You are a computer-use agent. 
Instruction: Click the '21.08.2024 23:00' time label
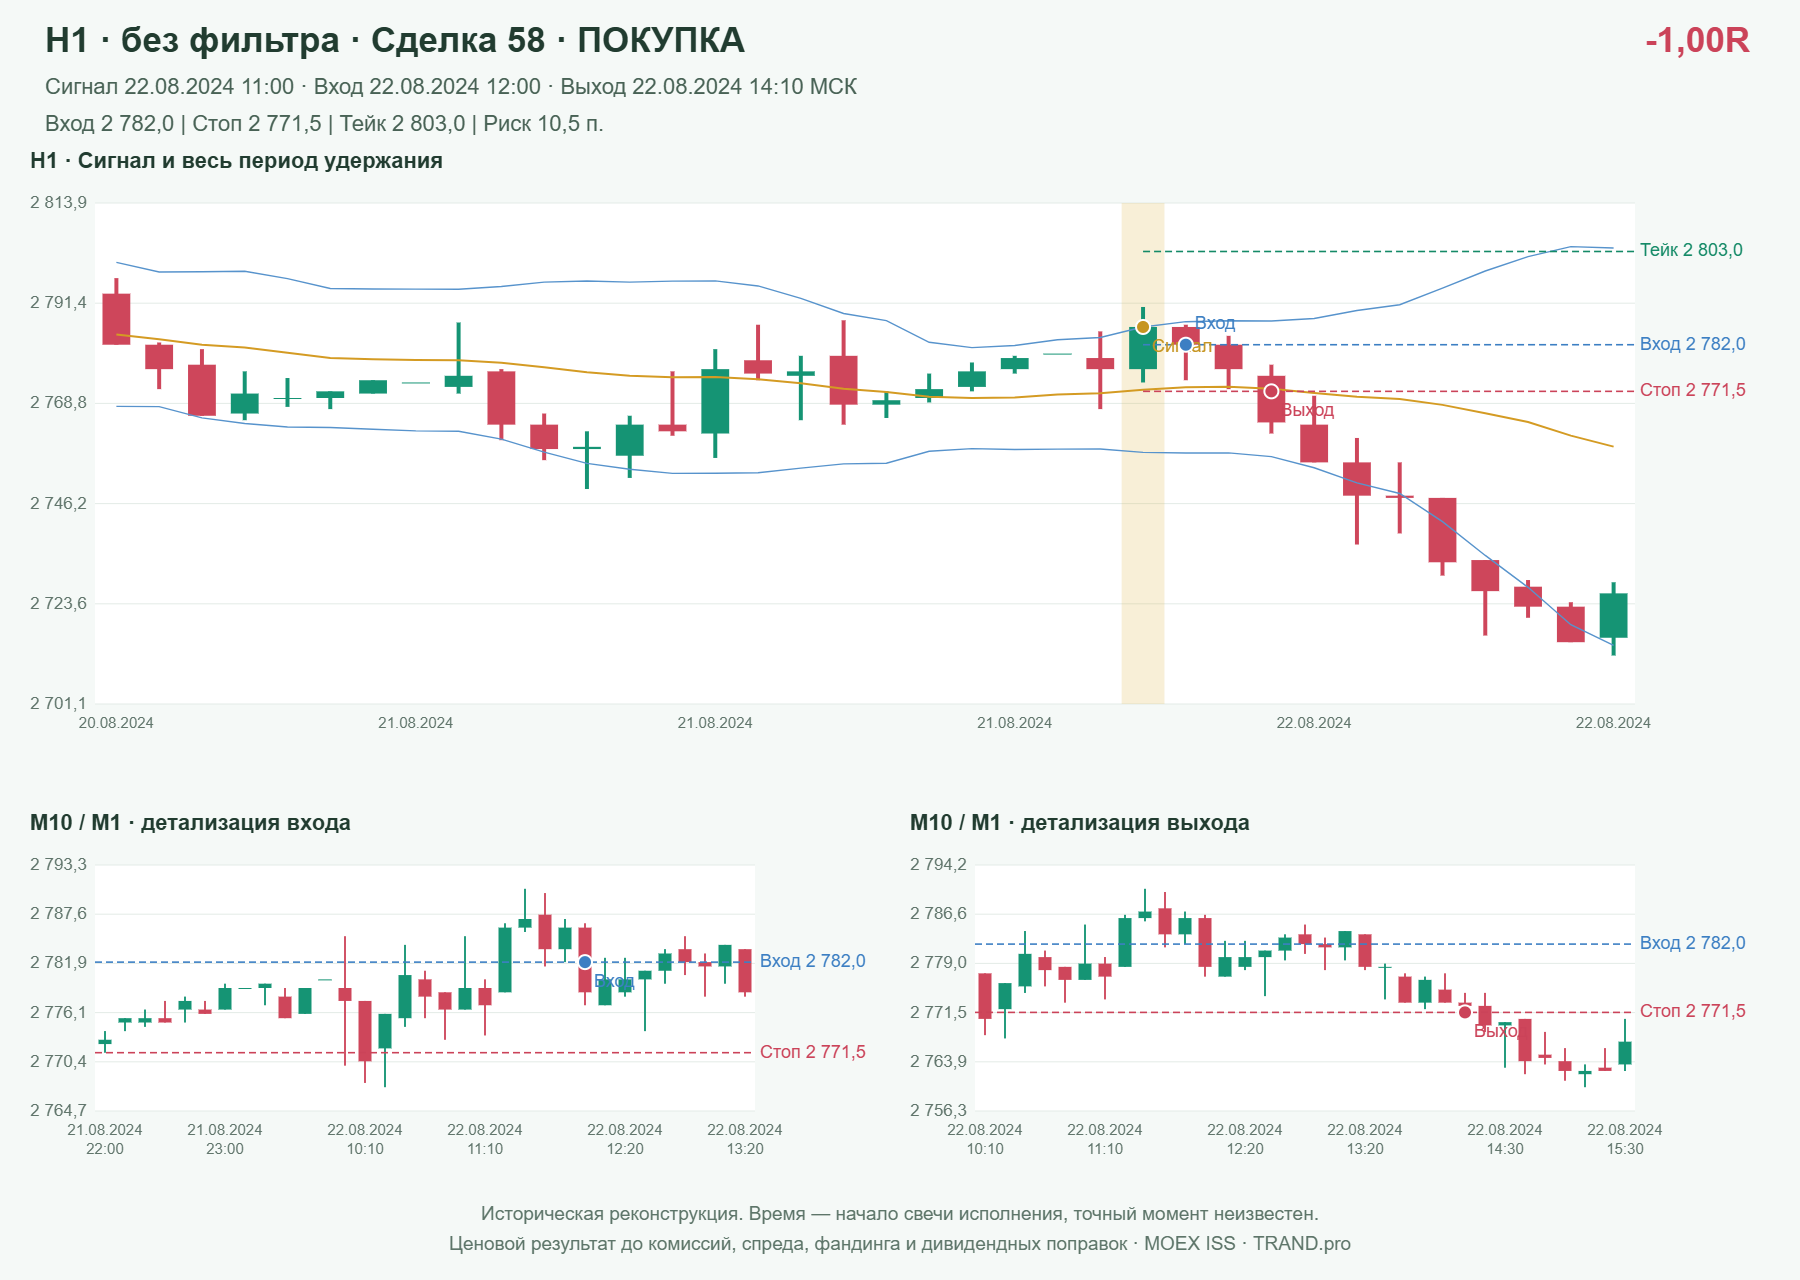pos(225,1139)
